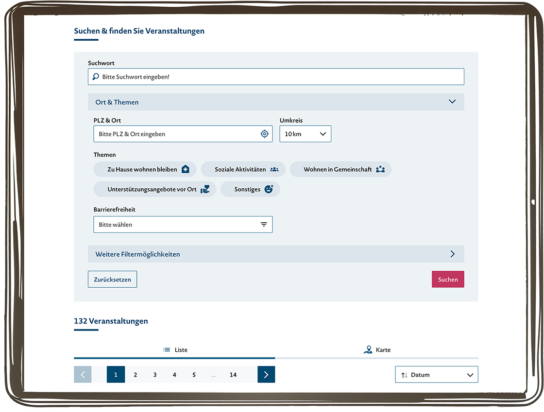Go to pagination page 4
Screen dimensions: 544x412
tap(175, 375)
